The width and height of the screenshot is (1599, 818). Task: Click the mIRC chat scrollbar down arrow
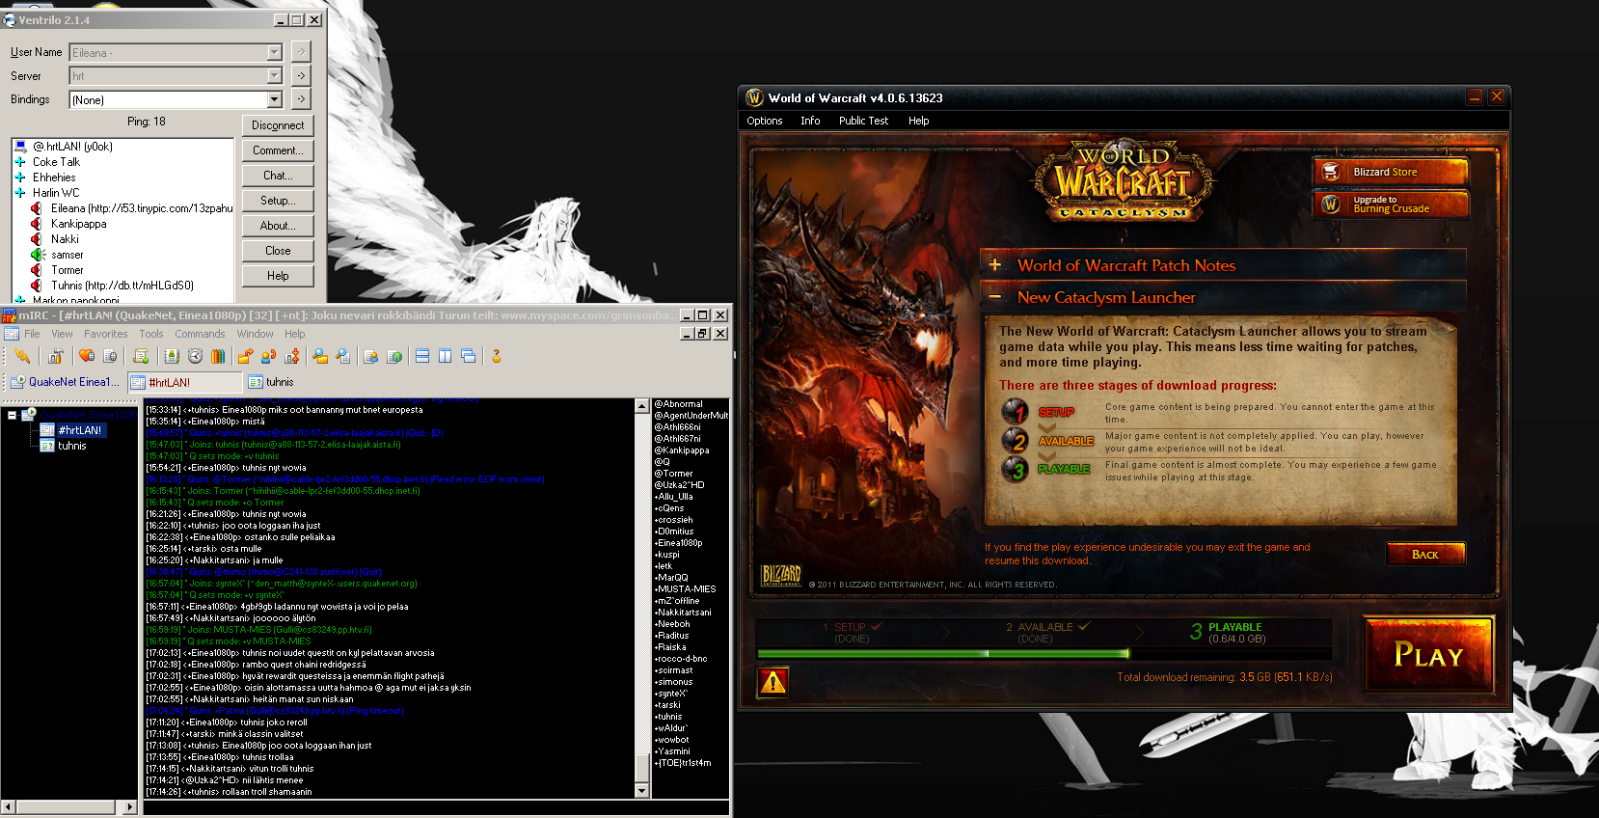pyautogui.click(x=642, y=790)
